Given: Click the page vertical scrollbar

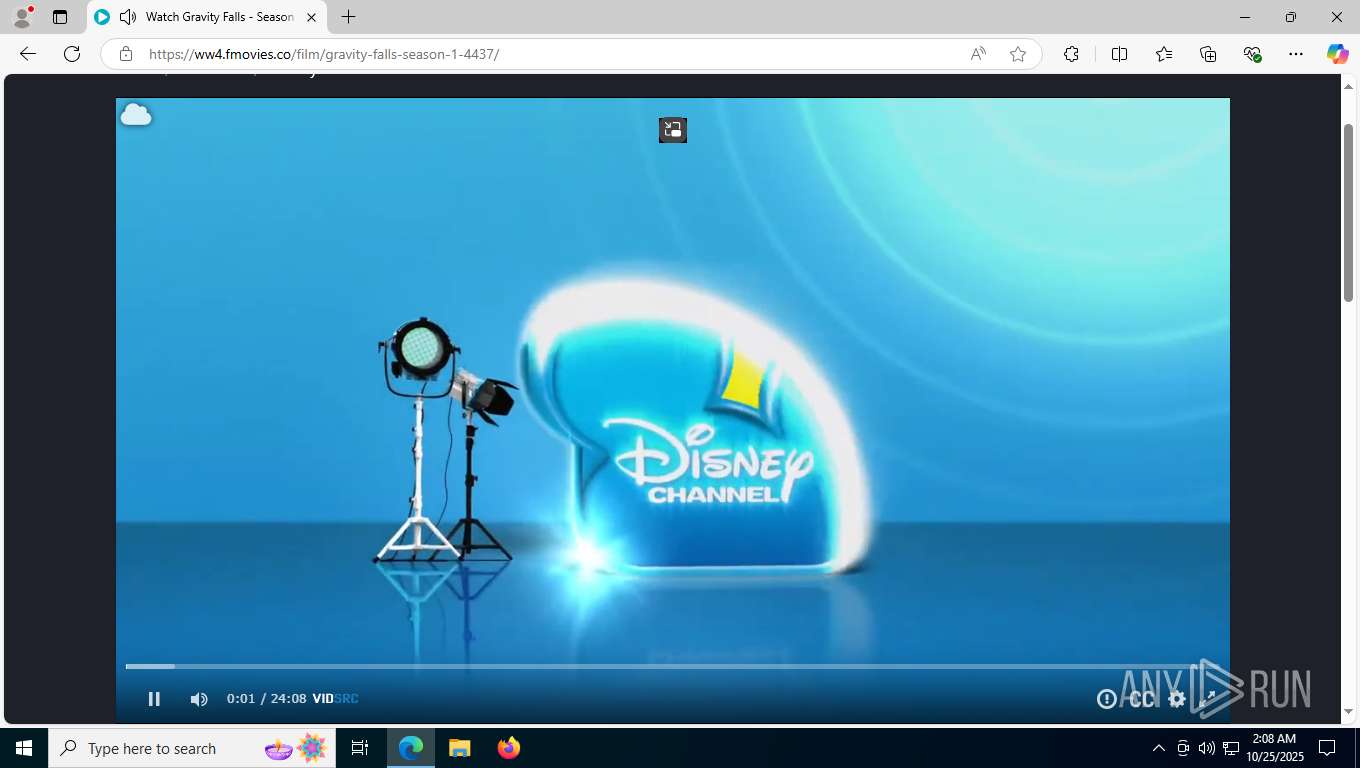Looking at the screenshot, I should coord(1348,212).
